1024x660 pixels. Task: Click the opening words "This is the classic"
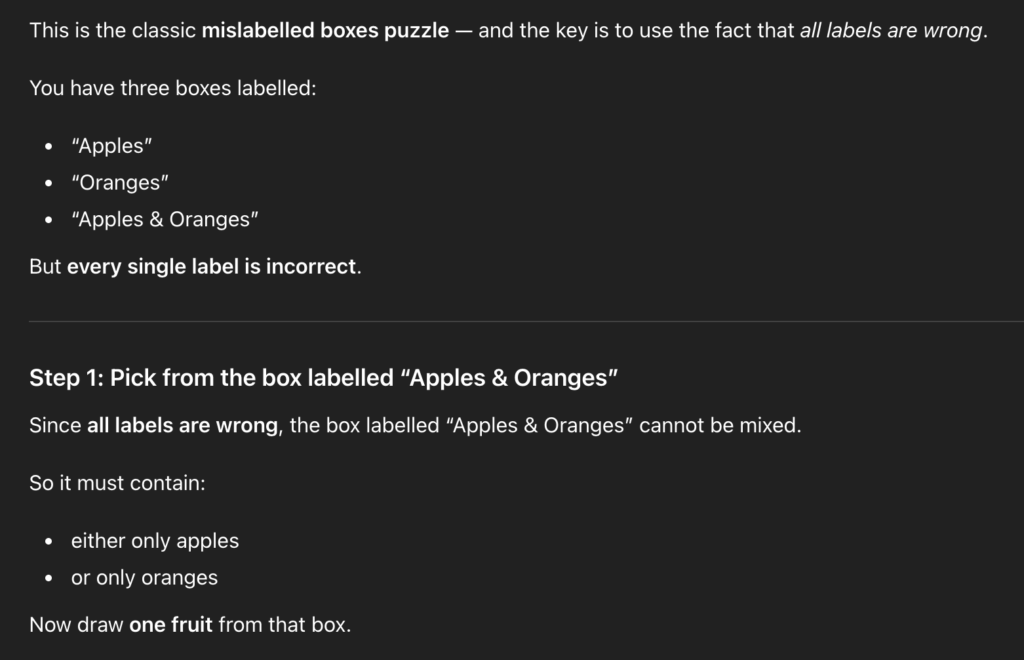pos(113,30)
